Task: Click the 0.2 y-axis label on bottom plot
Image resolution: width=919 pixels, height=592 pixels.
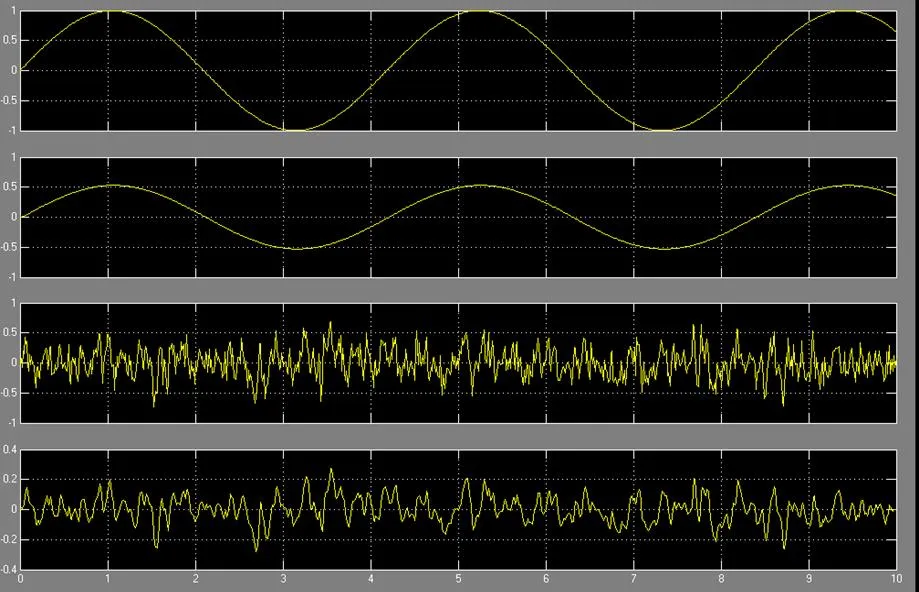Action: tap(10, 479)
